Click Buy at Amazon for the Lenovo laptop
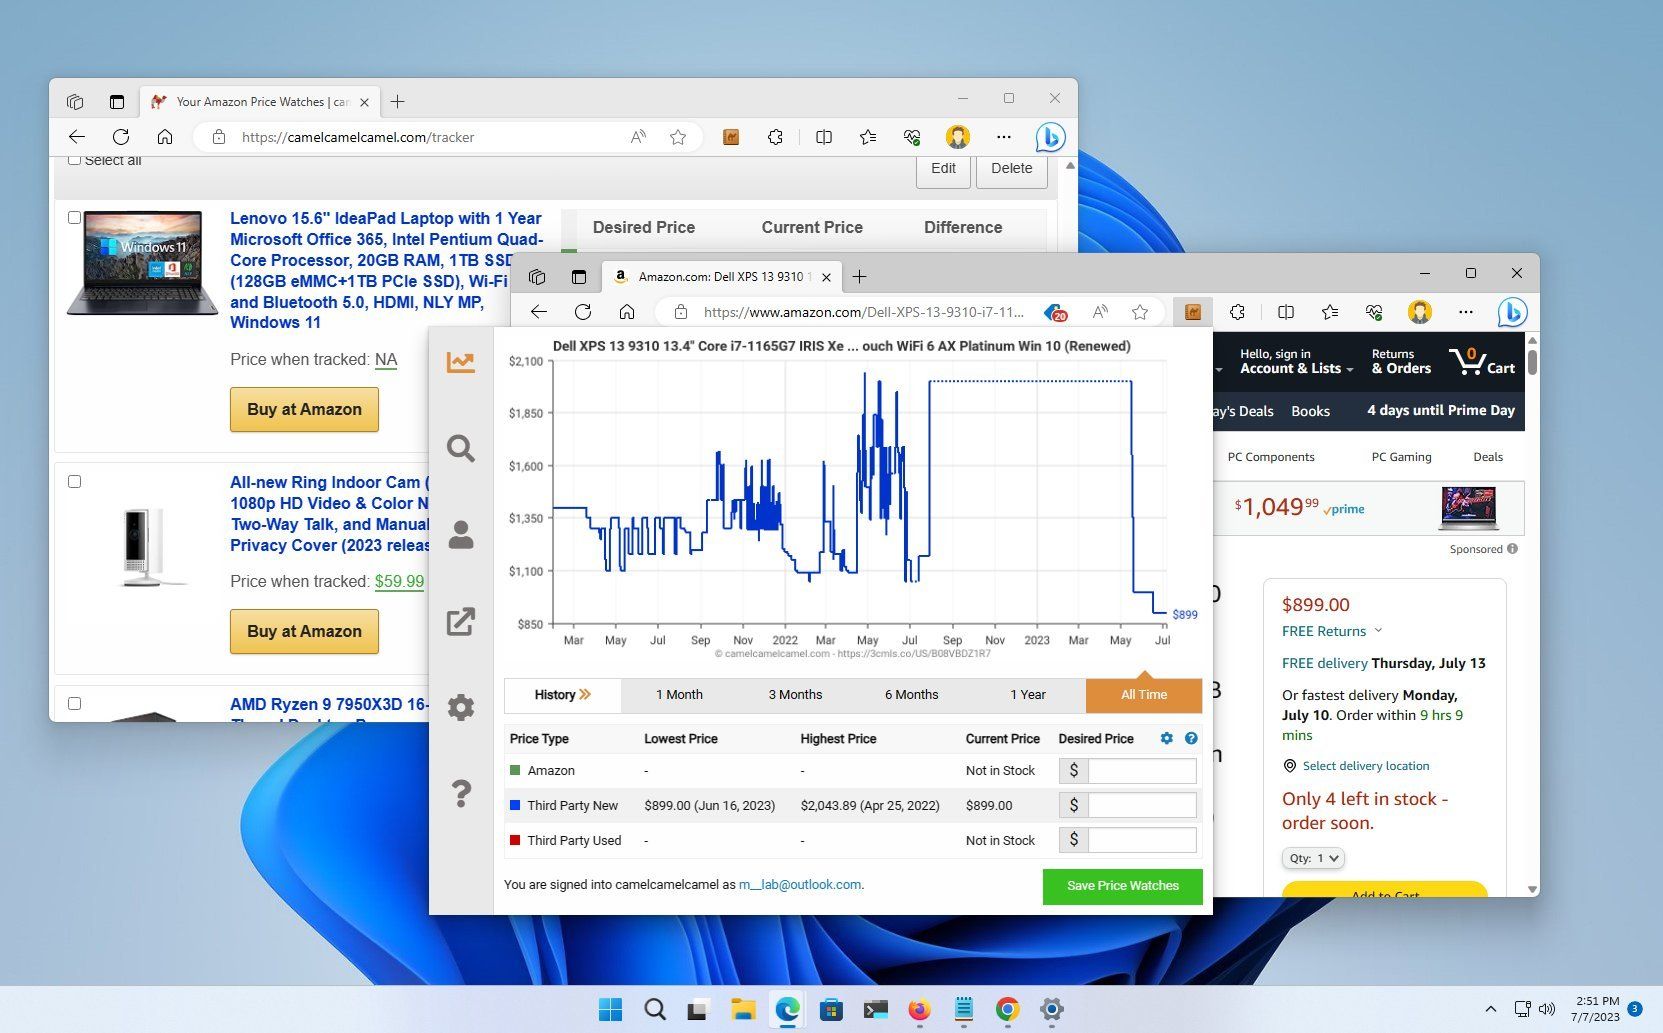Viewport: 1663px width, 1033px height. click(303, 409)
